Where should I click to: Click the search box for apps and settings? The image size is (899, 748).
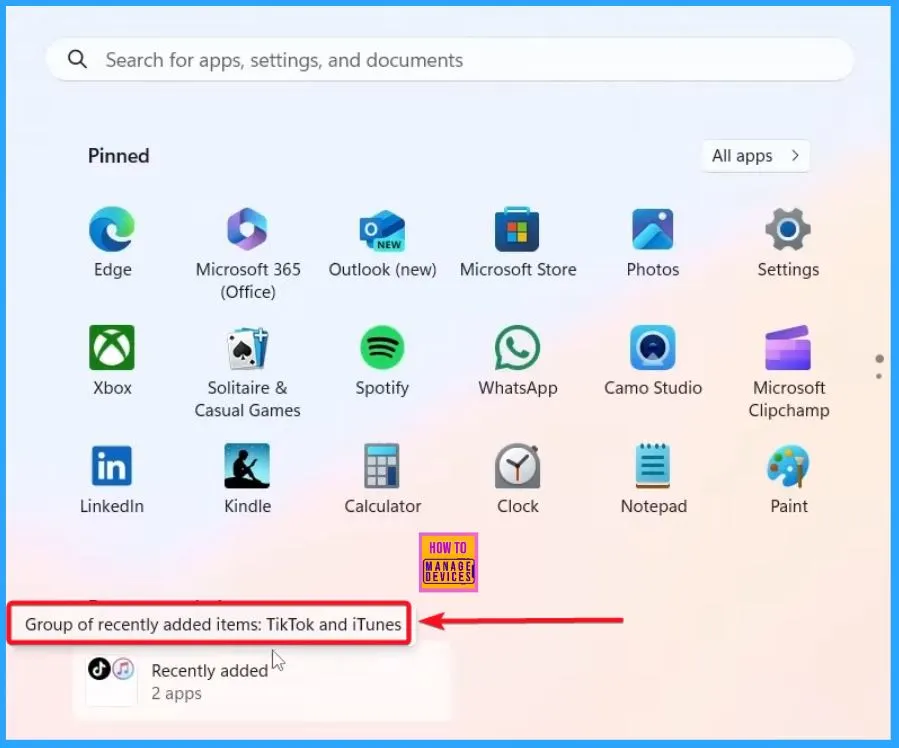tap(450, 60)
